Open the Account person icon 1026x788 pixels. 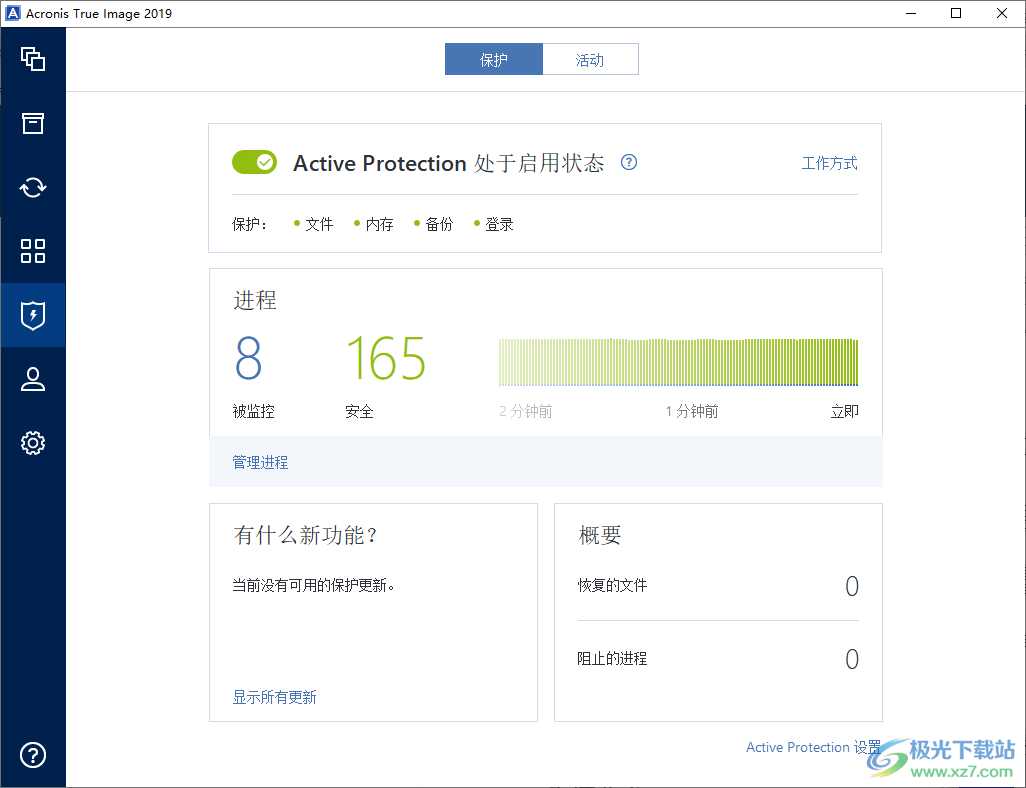(x=33, y=379)
